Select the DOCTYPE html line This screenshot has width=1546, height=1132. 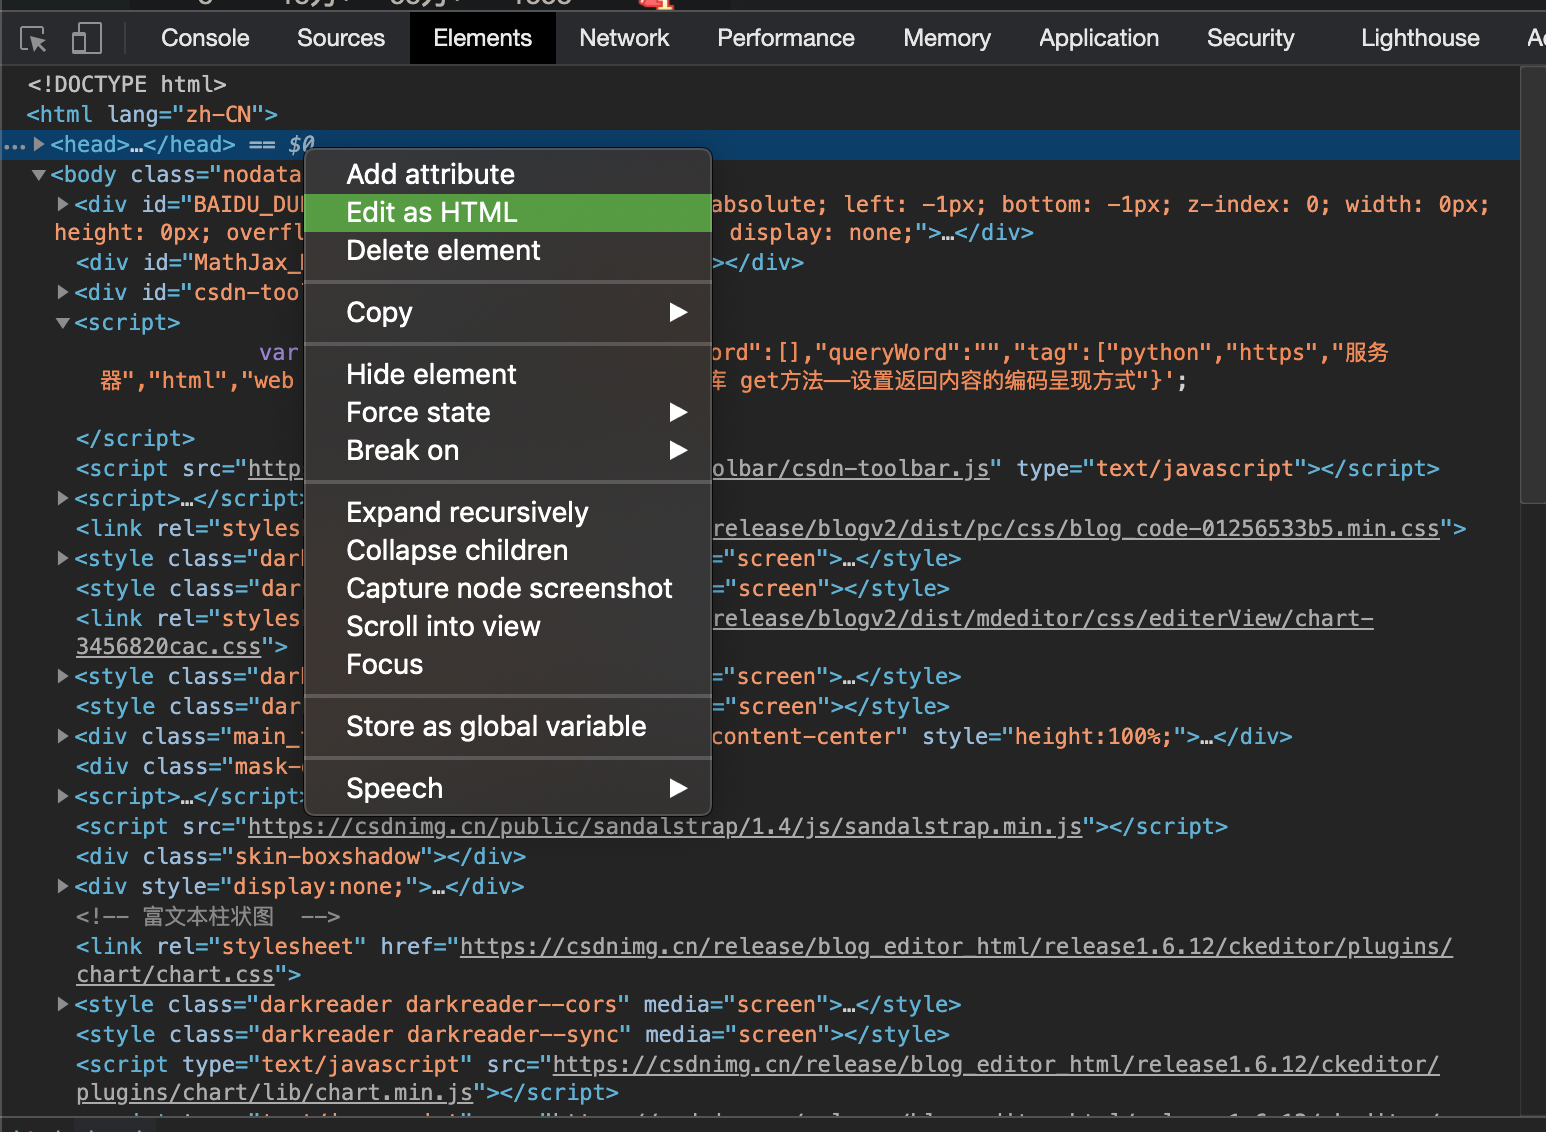pos(127,84)
